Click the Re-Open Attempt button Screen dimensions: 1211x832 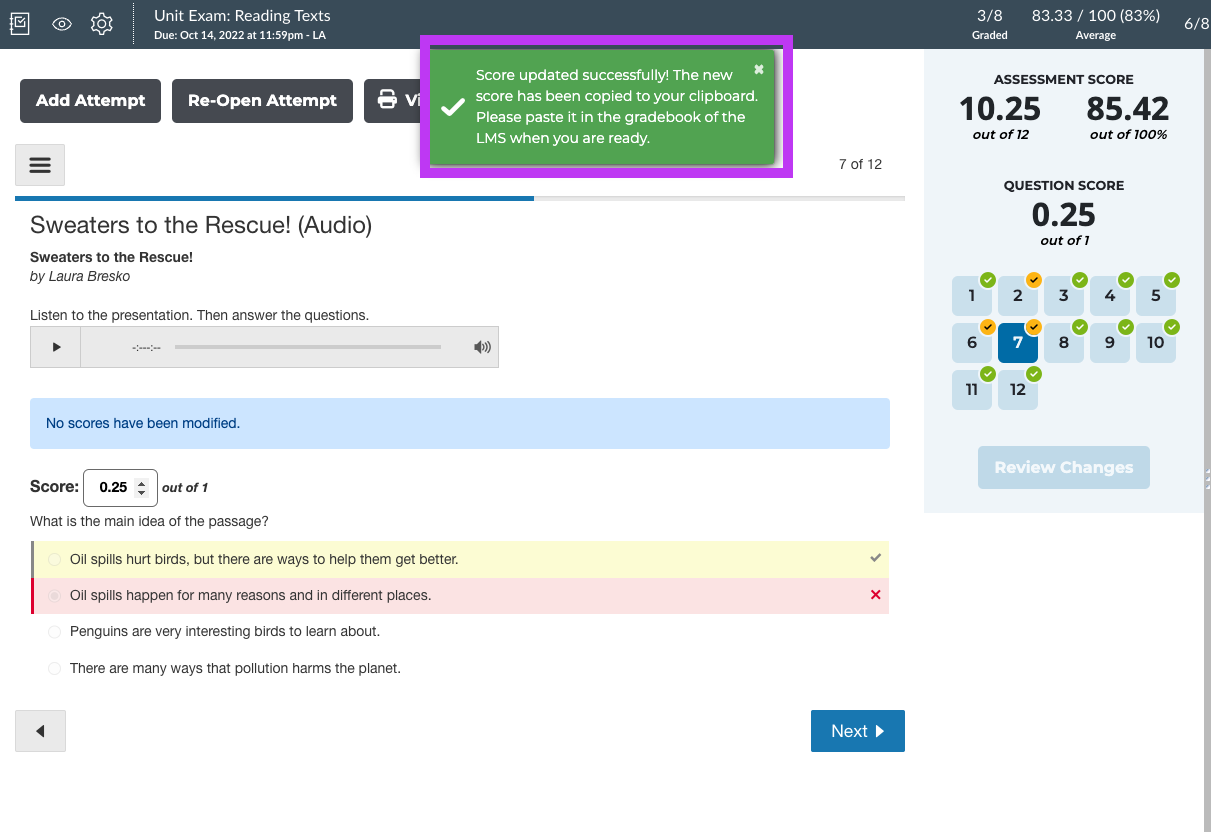coord(262,101)
